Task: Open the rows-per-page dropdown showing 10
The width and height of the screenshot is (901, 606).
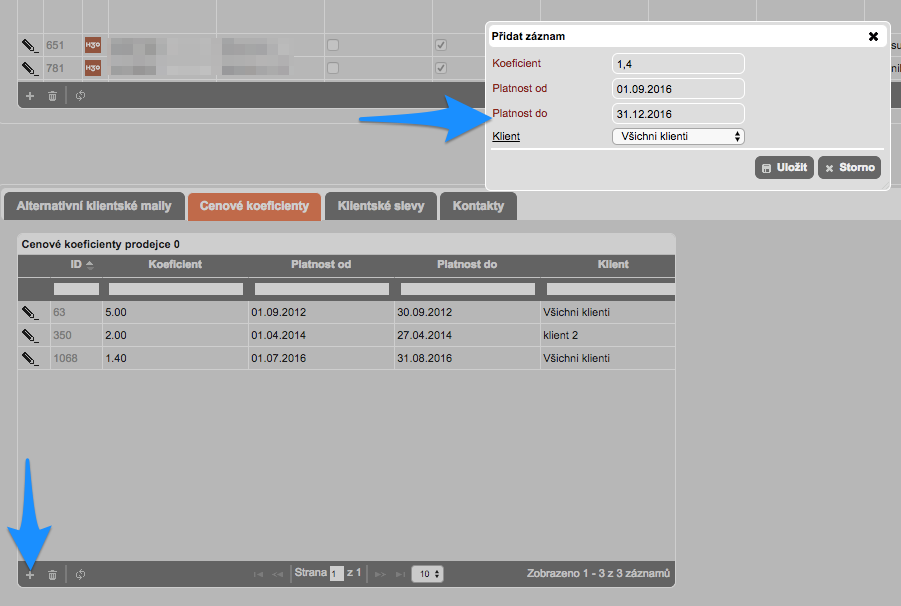Action: point(430,574)
